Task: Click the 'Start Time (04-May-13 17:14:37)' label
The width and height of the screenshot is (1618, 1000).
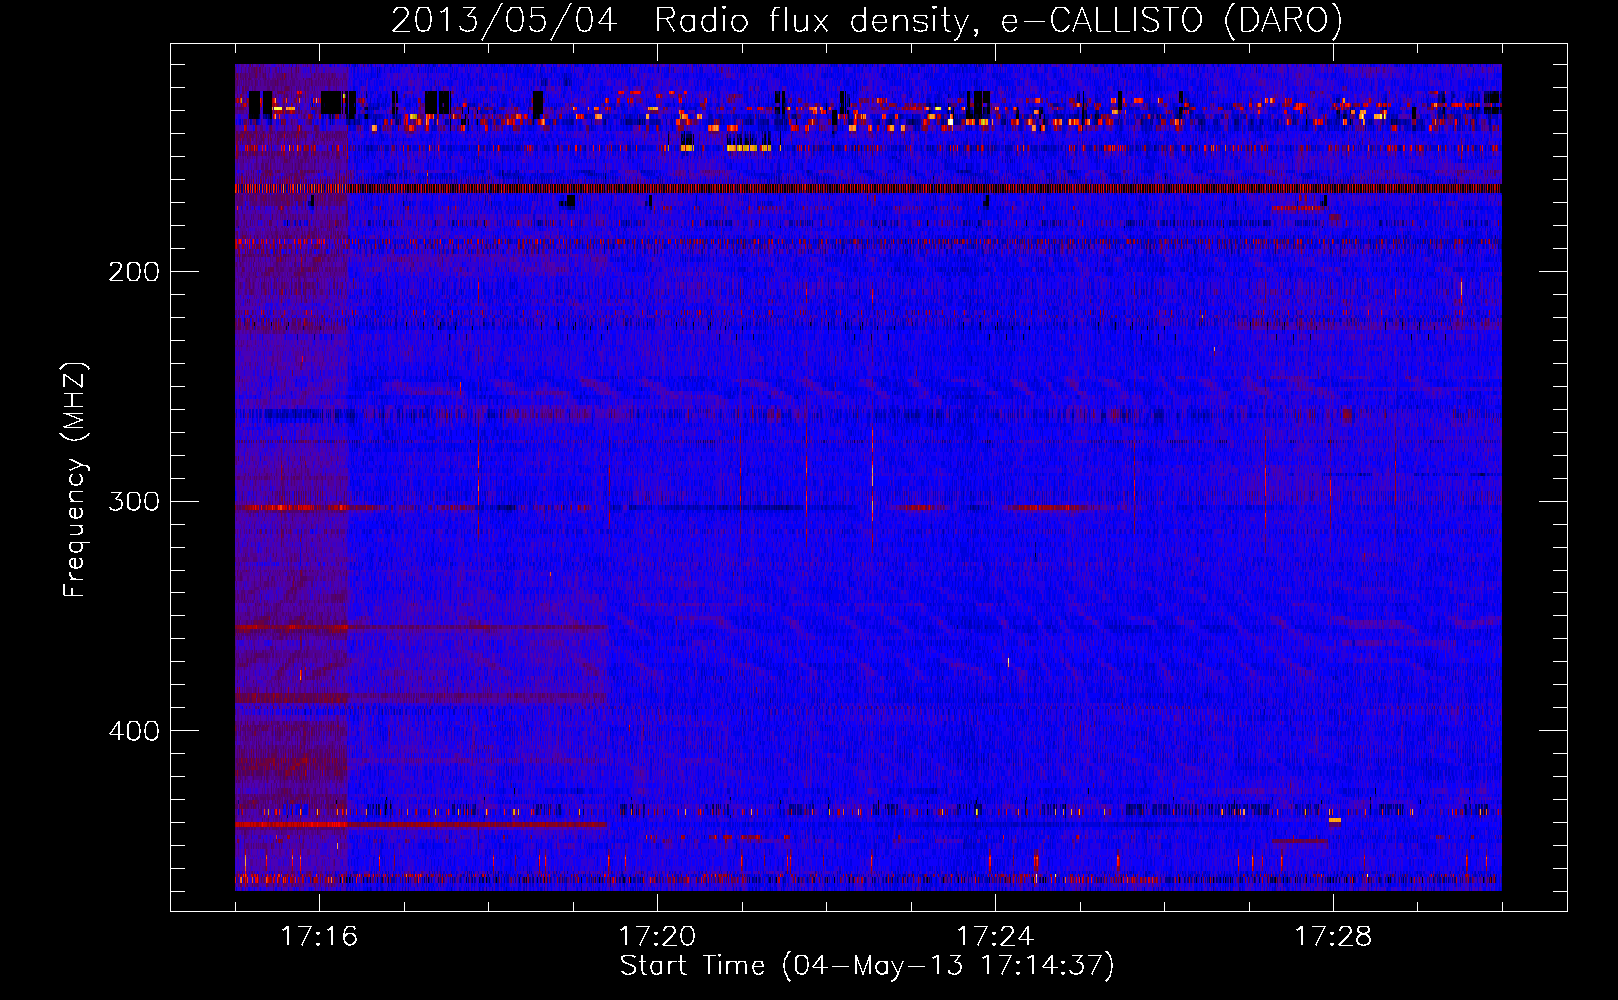Action: click(867, 966)
